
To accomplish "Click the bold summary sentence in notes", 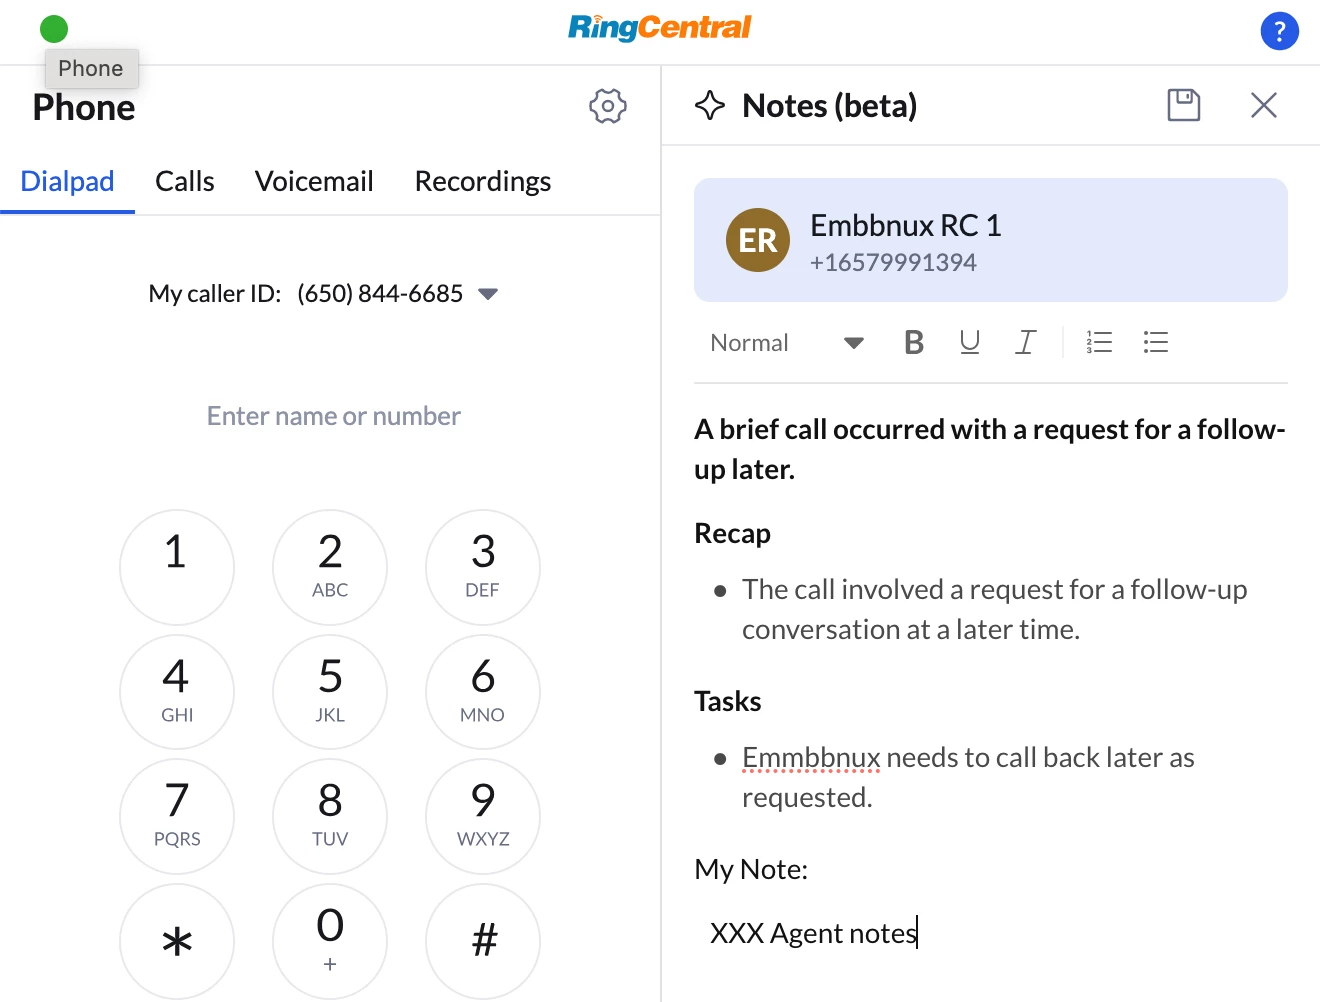I will [990, 449].
